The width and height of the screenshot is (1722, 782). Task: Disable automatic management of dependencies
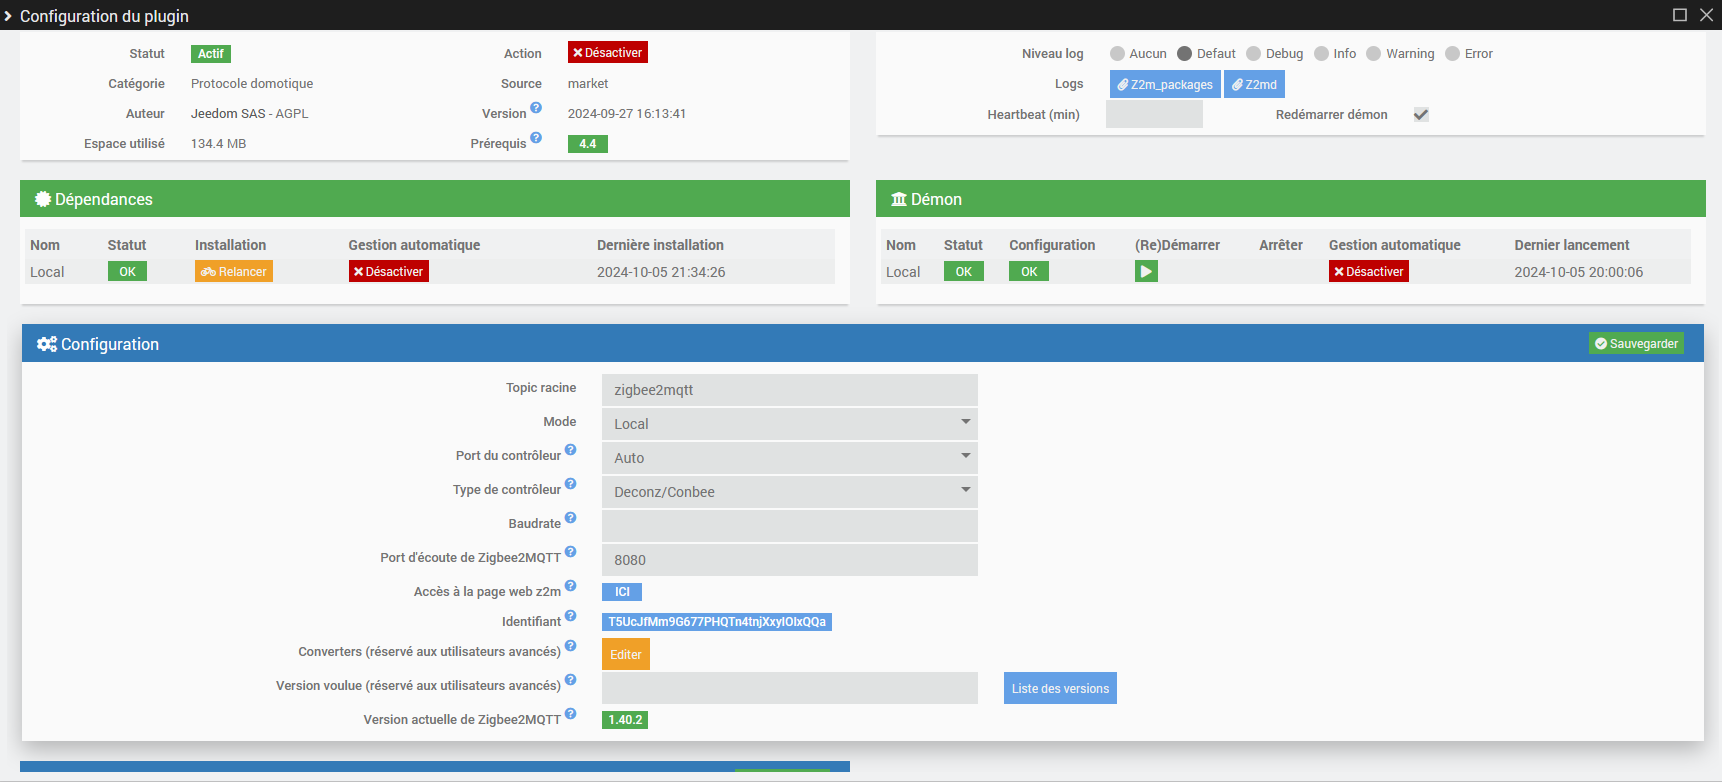pyautogui.click(x=389, y=271)
